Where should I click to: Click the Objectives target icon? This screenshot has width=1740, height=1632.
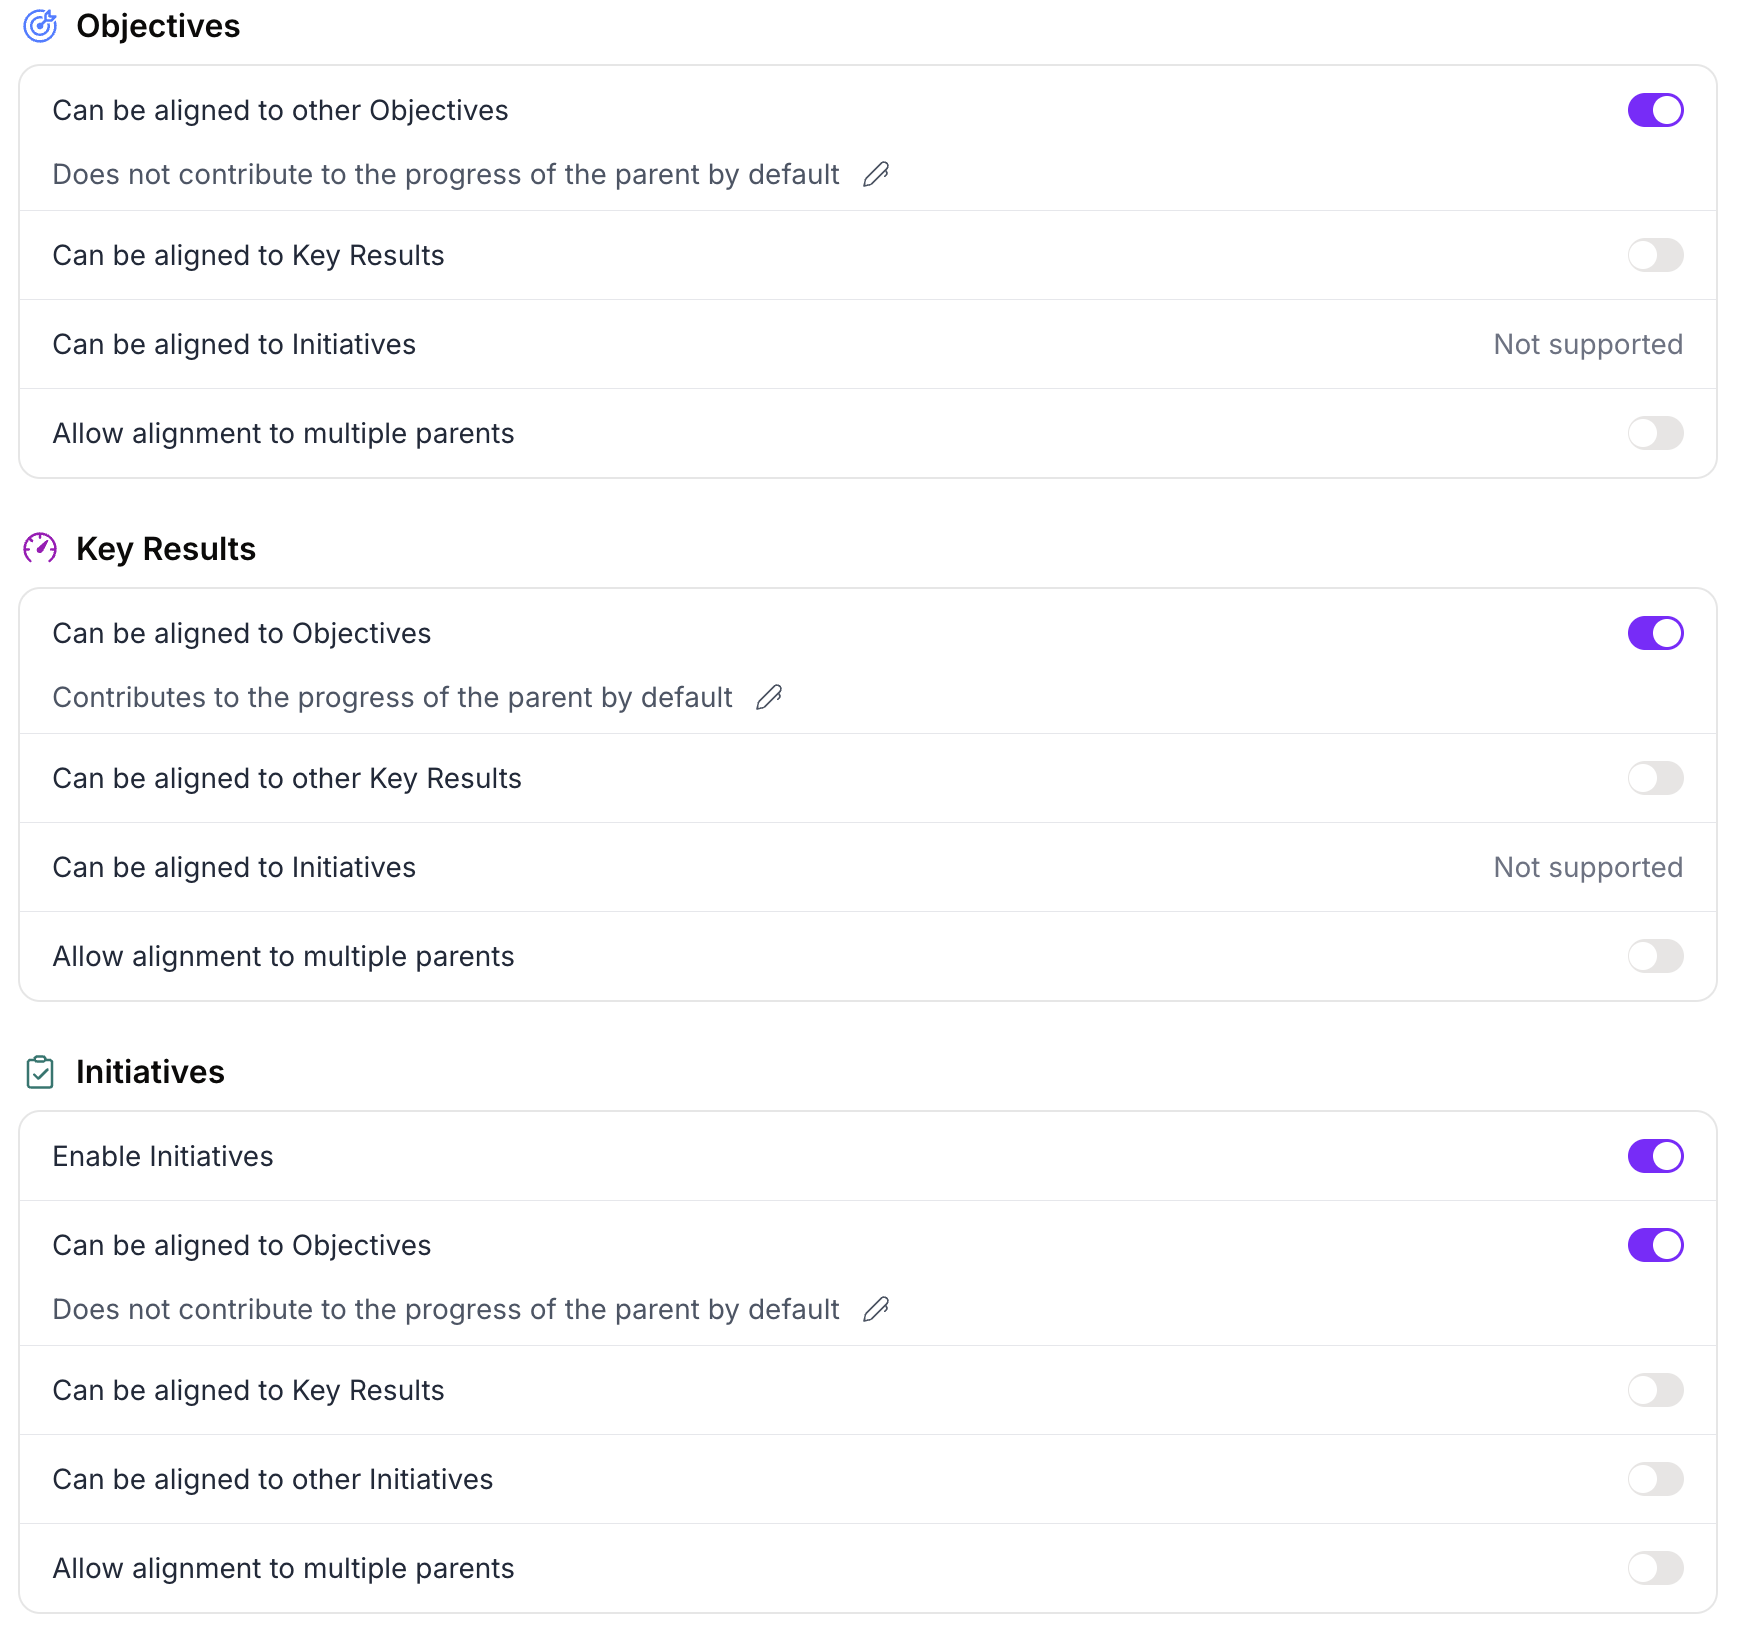coord(40,26)
